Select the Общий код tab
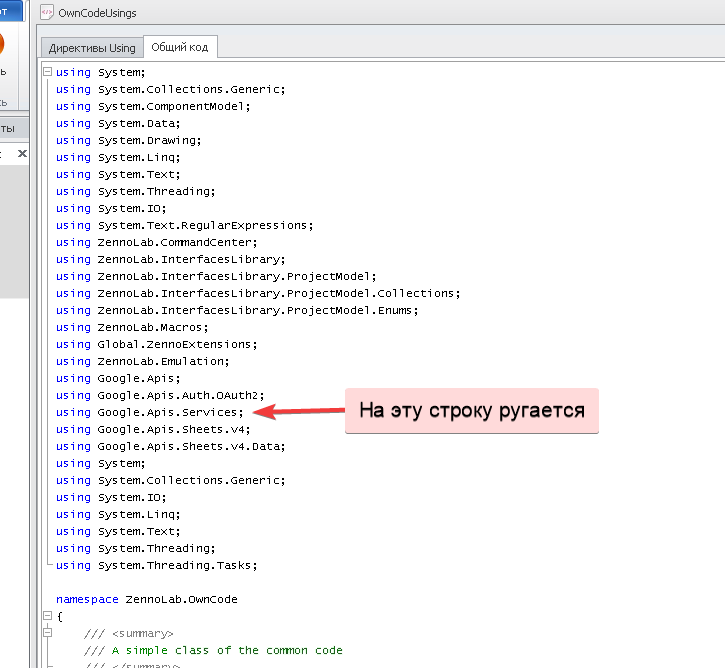This screenshot has width=725, height=668. pos(180,47)
